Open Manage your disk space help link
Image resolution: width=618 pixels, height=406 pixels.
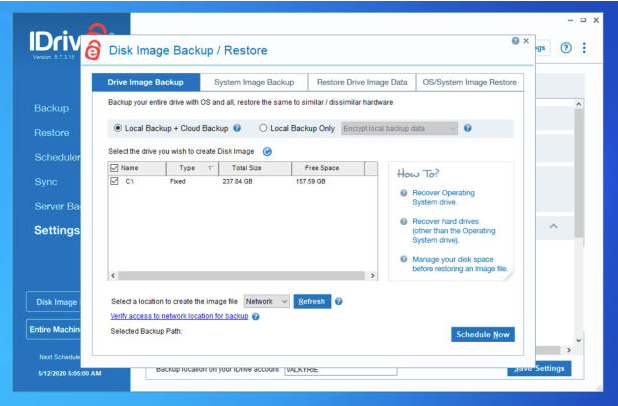[x=460, y=264]
